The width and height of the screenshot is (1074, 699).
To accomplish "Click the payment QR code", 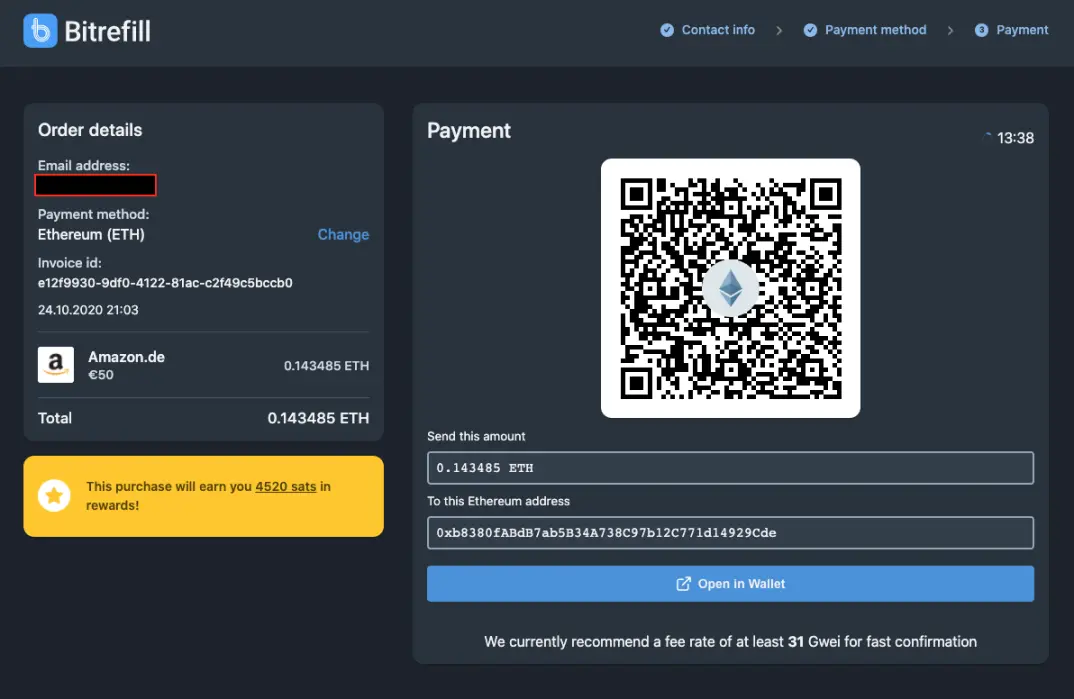I will click(731, 288).
